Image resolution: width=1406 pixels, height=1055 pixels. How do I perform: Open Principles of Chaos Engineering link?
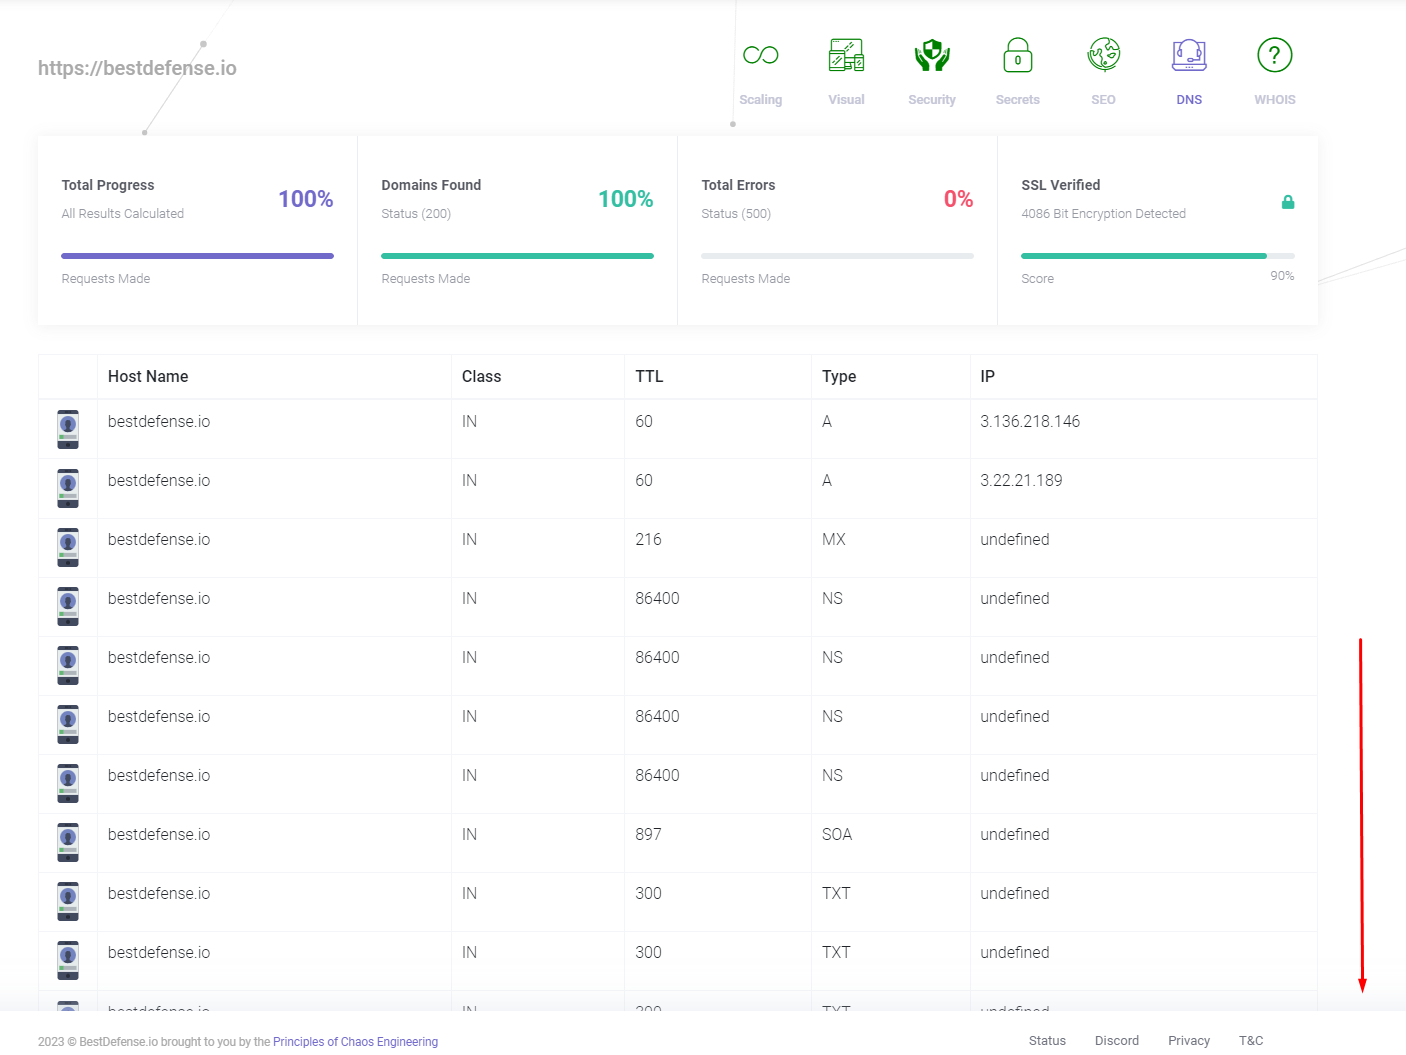[355, 1042]
